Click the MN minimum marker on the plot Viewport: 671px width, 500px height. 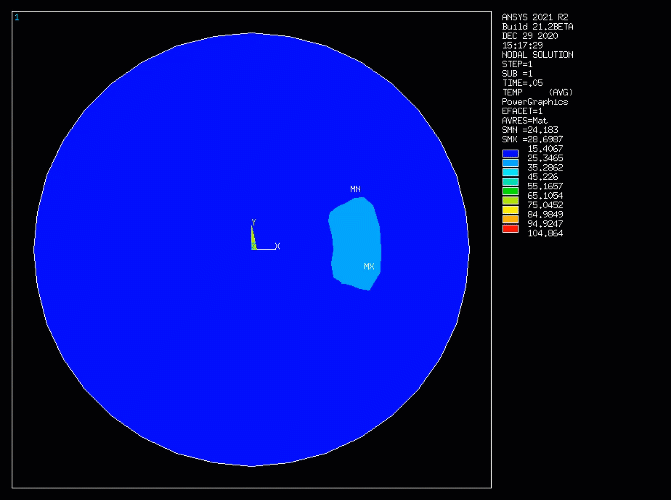355,189
